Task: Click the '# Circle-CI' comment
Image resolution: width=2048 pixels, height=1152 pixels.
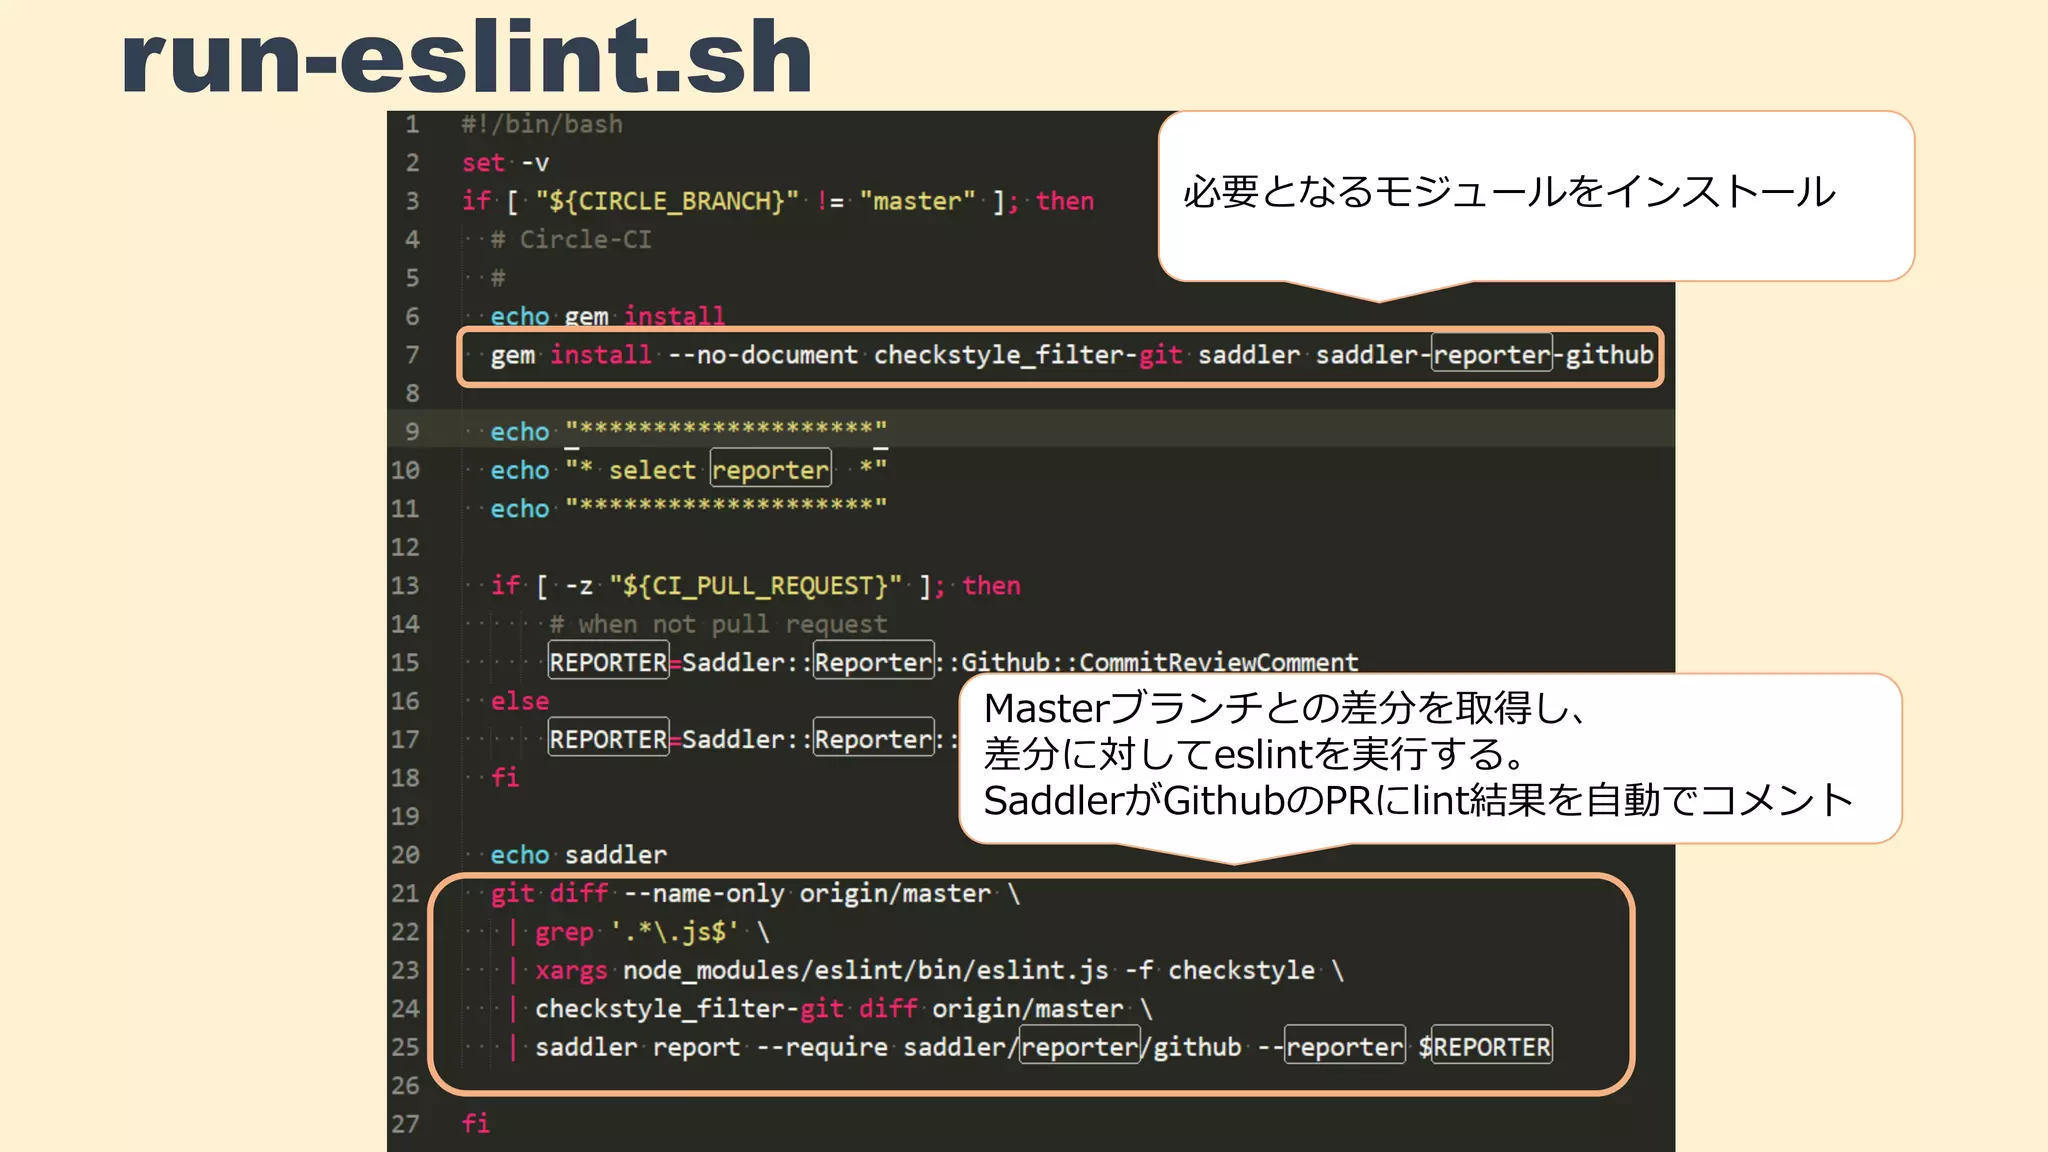Action: 571,240
